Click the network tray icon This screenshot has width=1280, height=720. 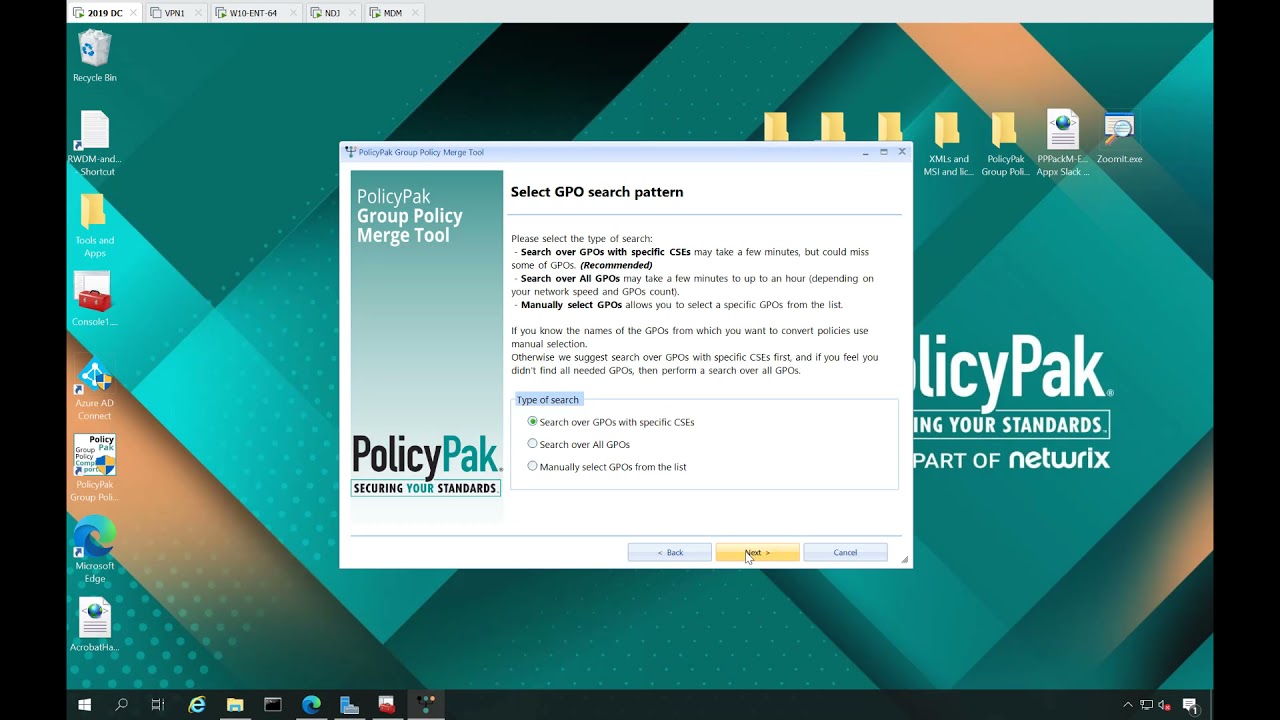(x=1146, y=705)
